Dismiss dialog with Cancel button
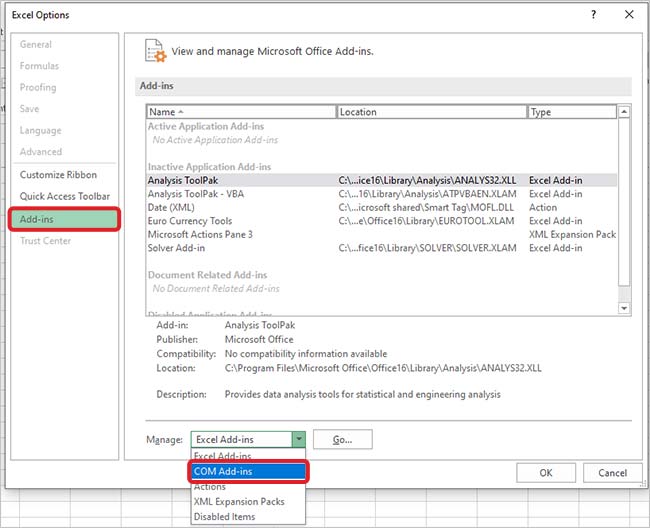650x528 pixels. 612,473
